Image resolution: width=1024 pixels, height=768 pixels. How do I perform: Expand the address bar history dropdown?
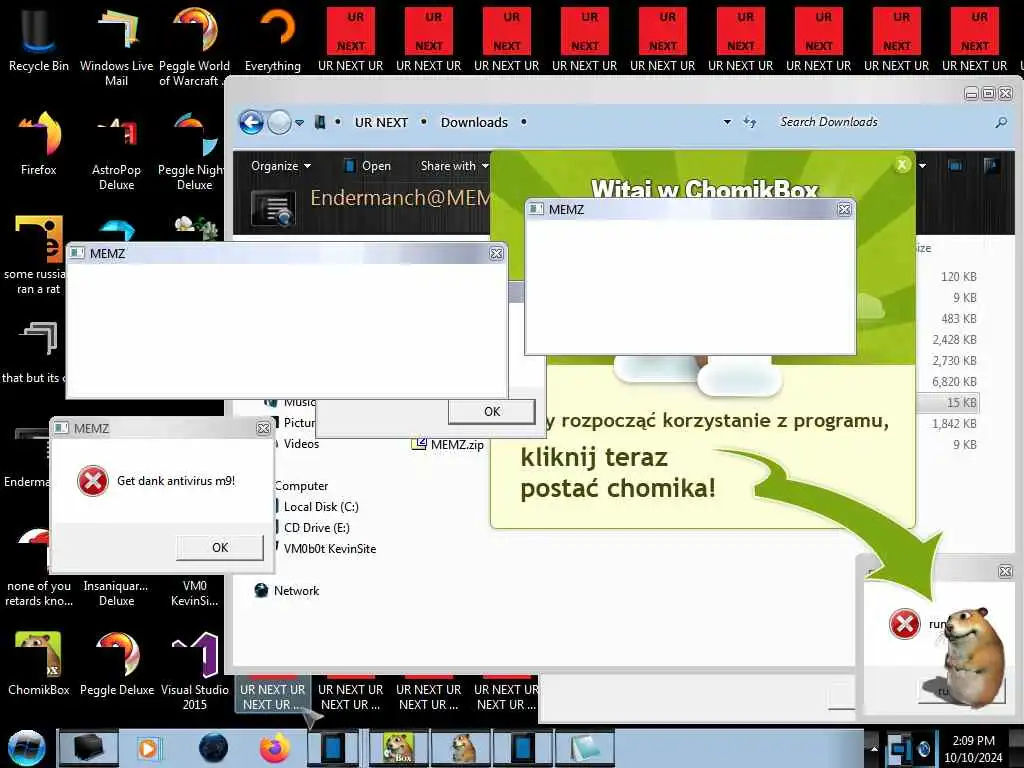pos(727,122)
